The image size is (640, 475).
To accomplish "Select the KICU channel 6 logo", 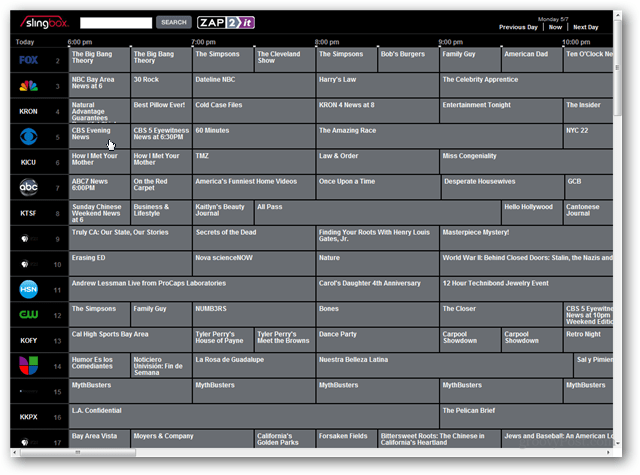I will (29, 162).
